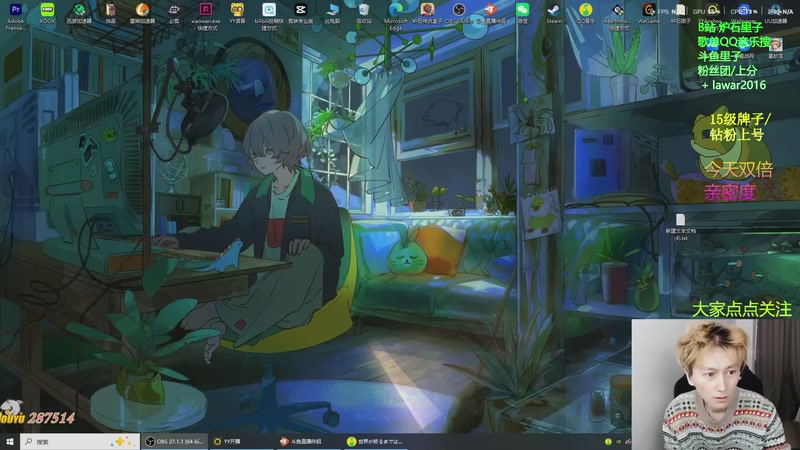Open the 炉石传说盒子 Hearthstone box icon
The width and height of the screenshot is (800, 450).
click(427, 14)
